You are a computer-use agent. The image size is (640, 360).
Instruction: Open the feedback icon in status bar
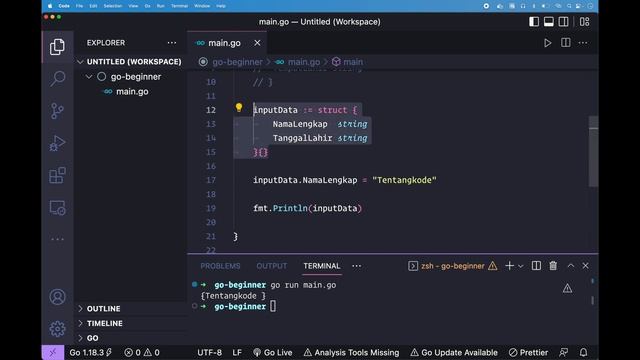[564, 353]
